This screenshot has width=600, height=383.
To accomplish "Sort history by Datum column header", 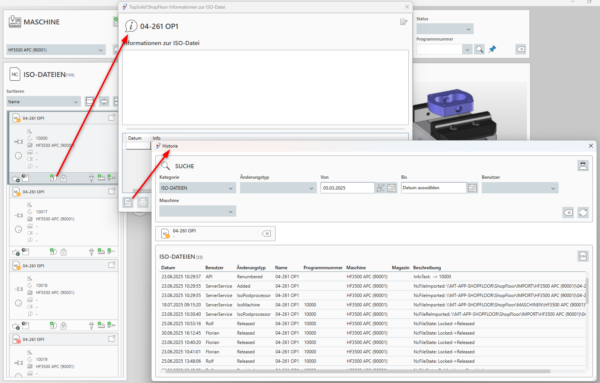I will (168, 267).
